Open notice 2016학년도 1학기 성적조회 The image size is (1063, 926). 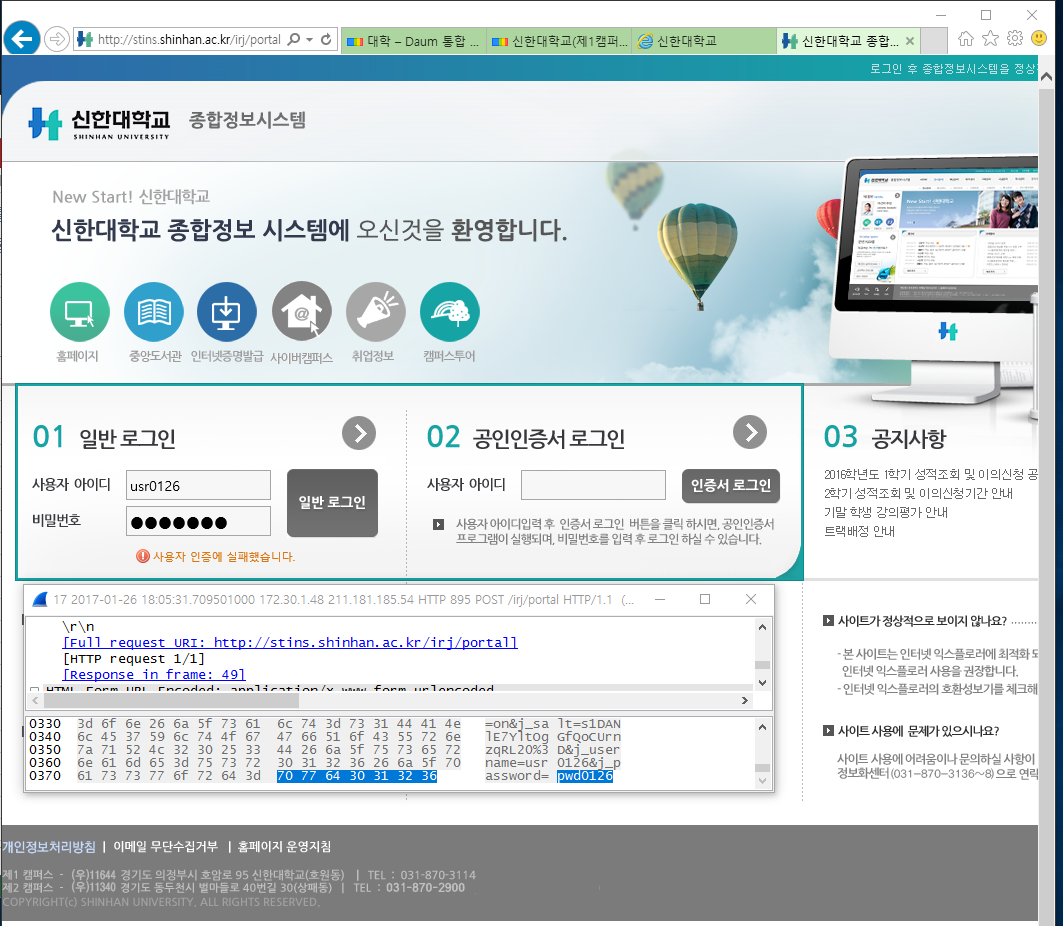(930, 474)
